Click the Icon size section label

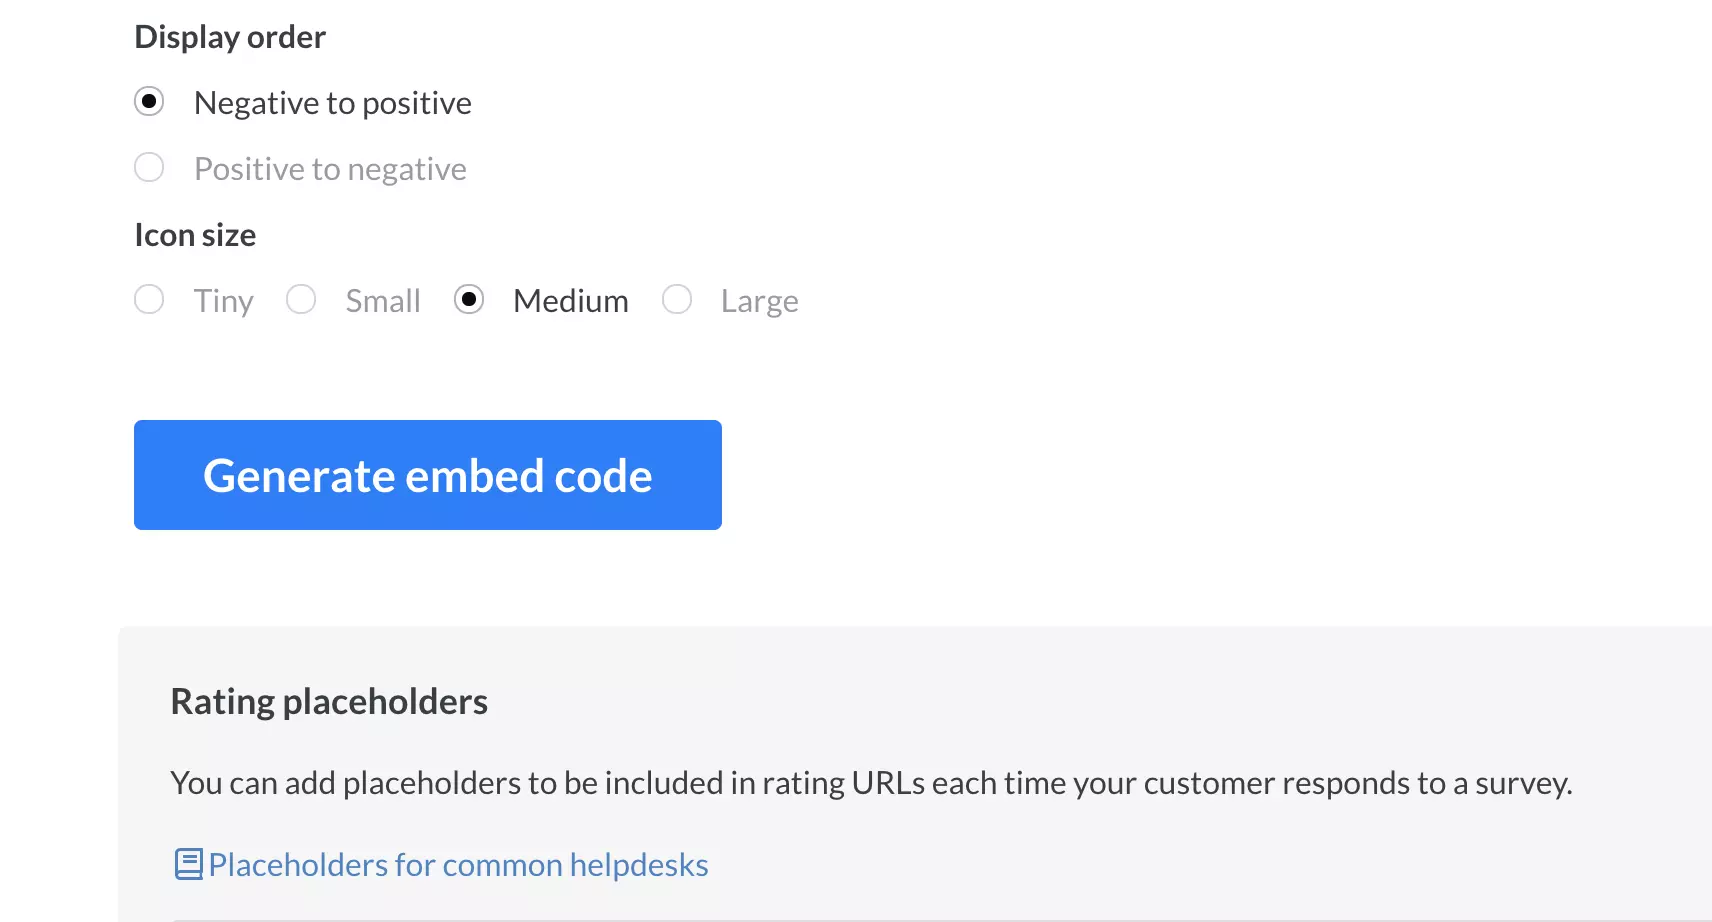[195, 234]
